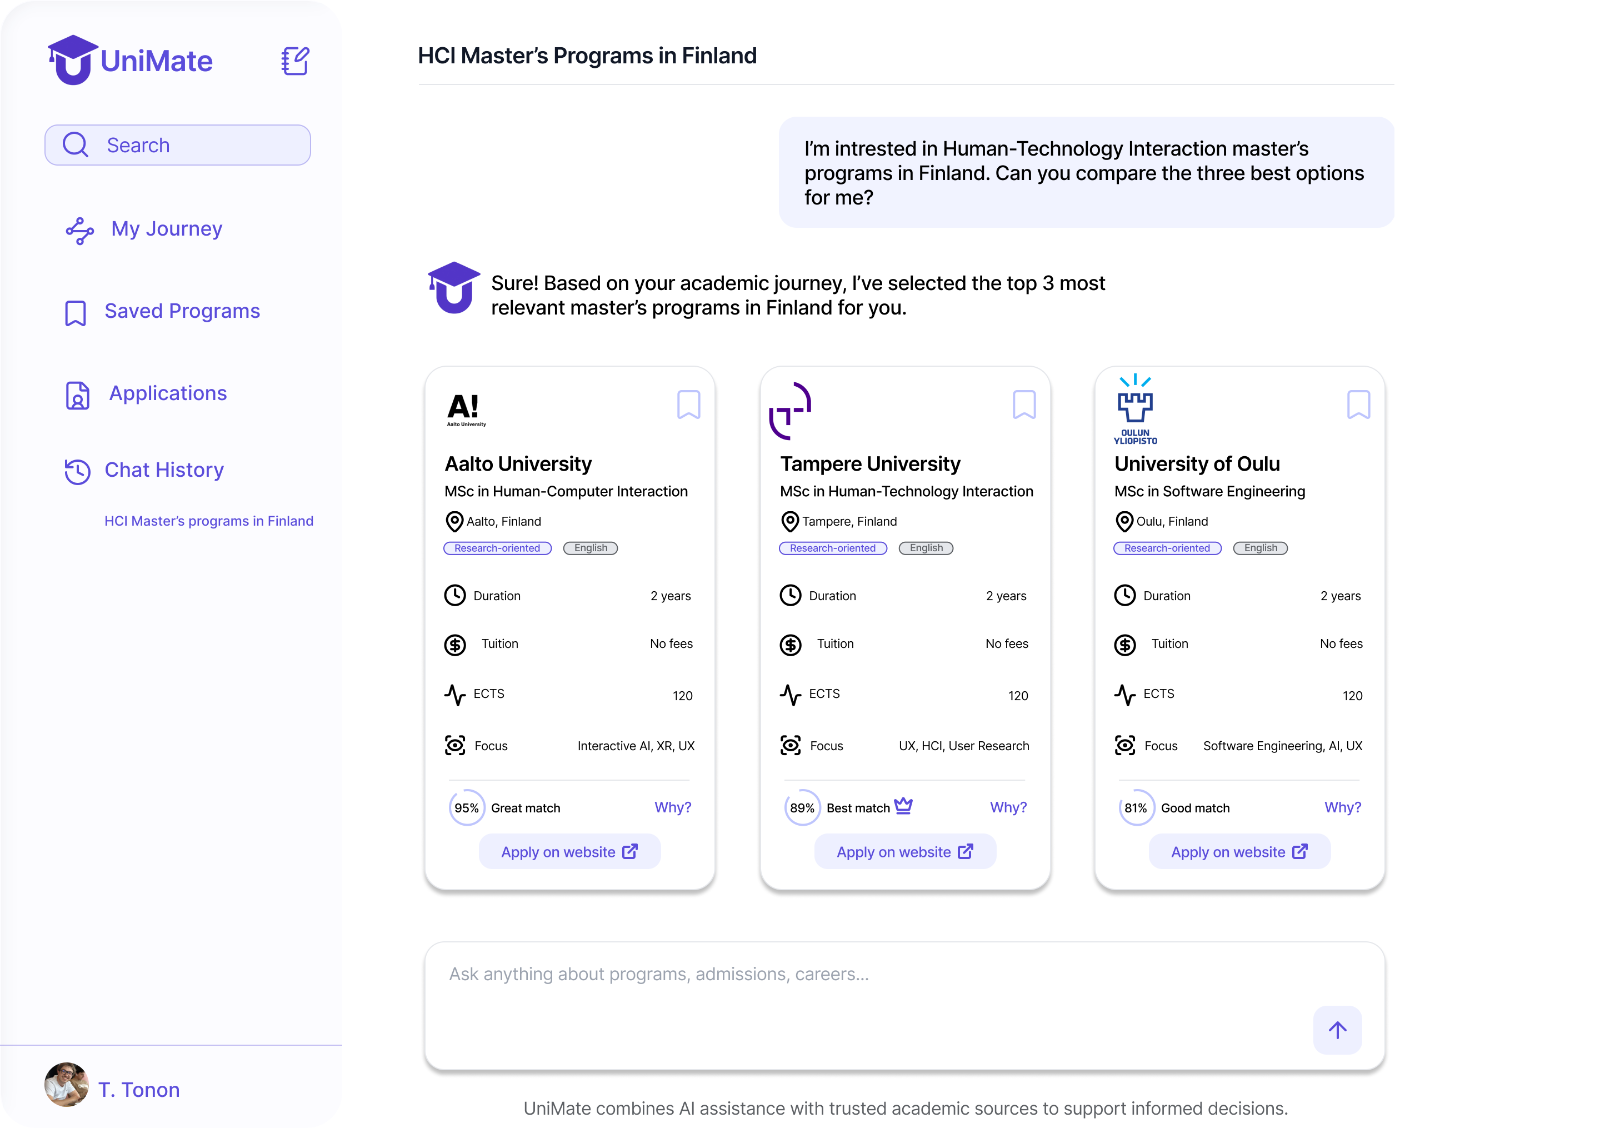Click ECTS pulse icon on Oulu card

[1125, 695]
